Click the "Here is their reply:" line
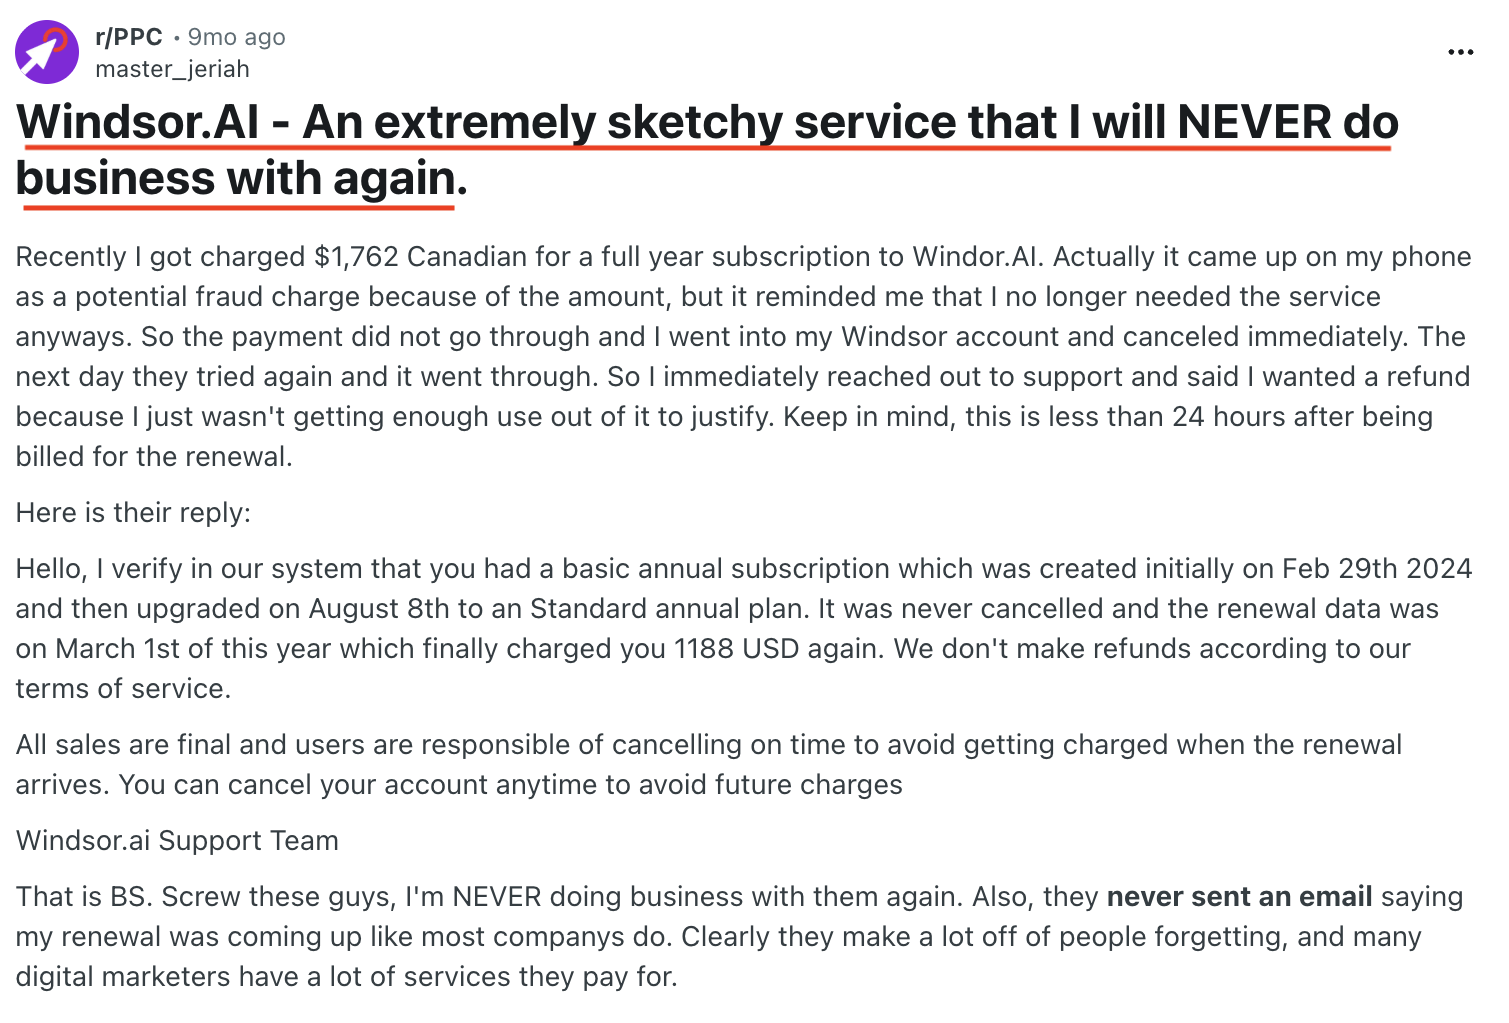The height and width of the screenshot is (1023, 1509). click(x=133, y=512)
